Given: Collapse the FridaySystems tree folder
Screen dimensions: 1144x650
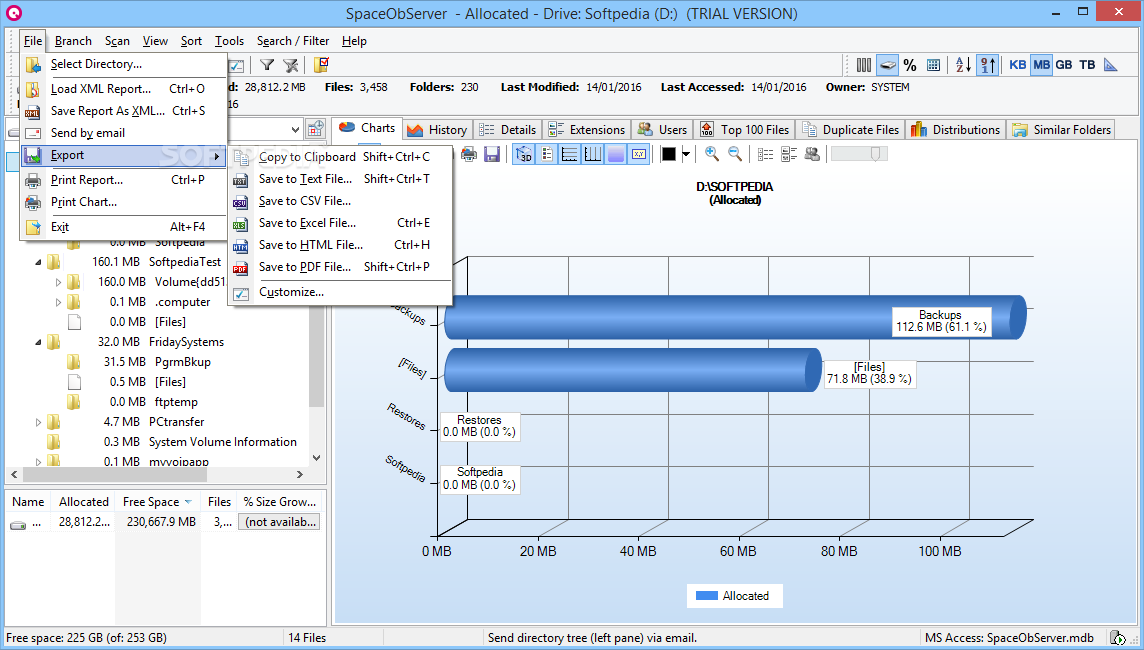Looking at the screenshot, I should click(x=38, y=342).
